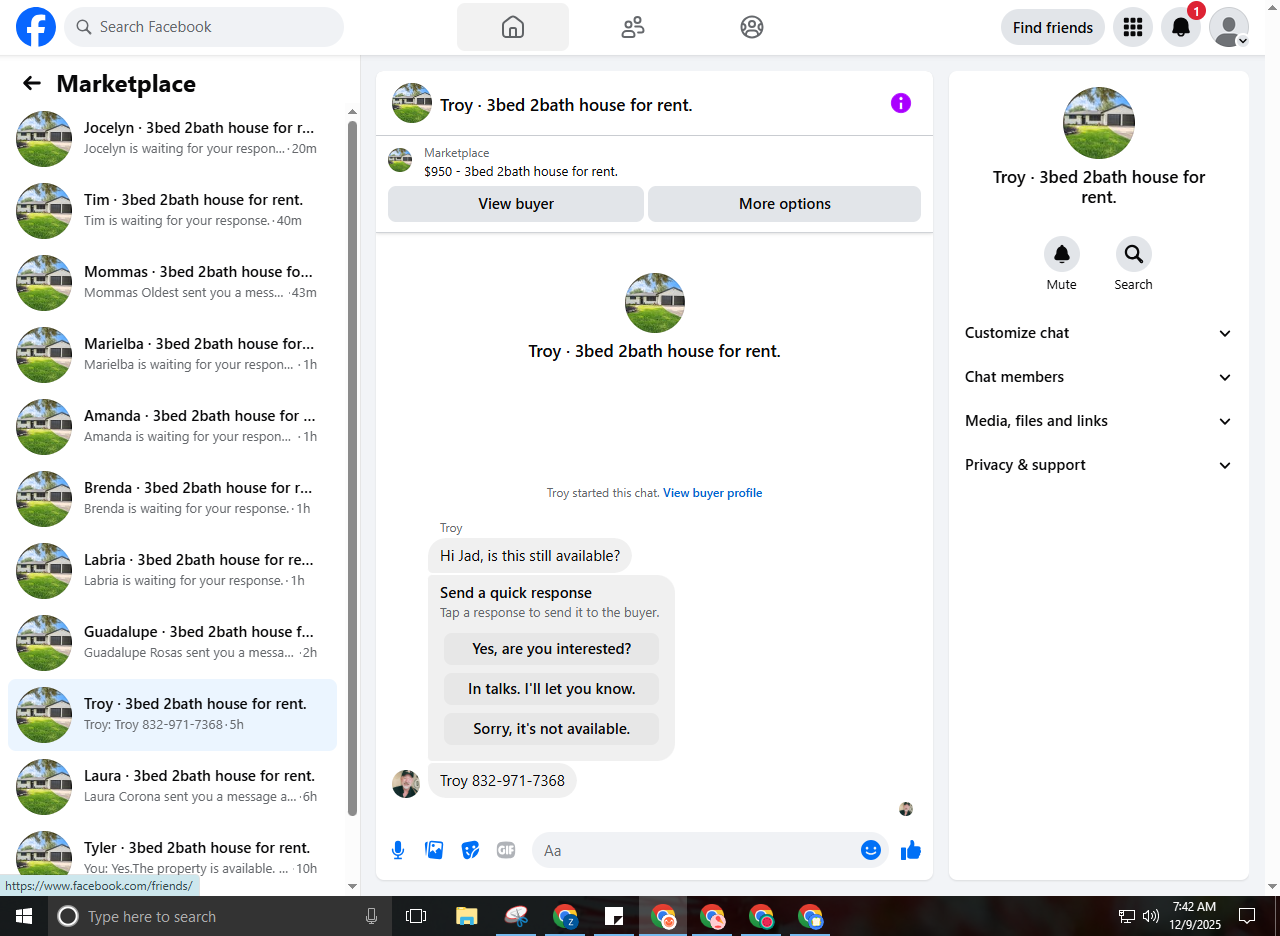Click the taskbar clock showing 7:42 AM
Screen dimensions: 1280x936
pos(1195,916)
